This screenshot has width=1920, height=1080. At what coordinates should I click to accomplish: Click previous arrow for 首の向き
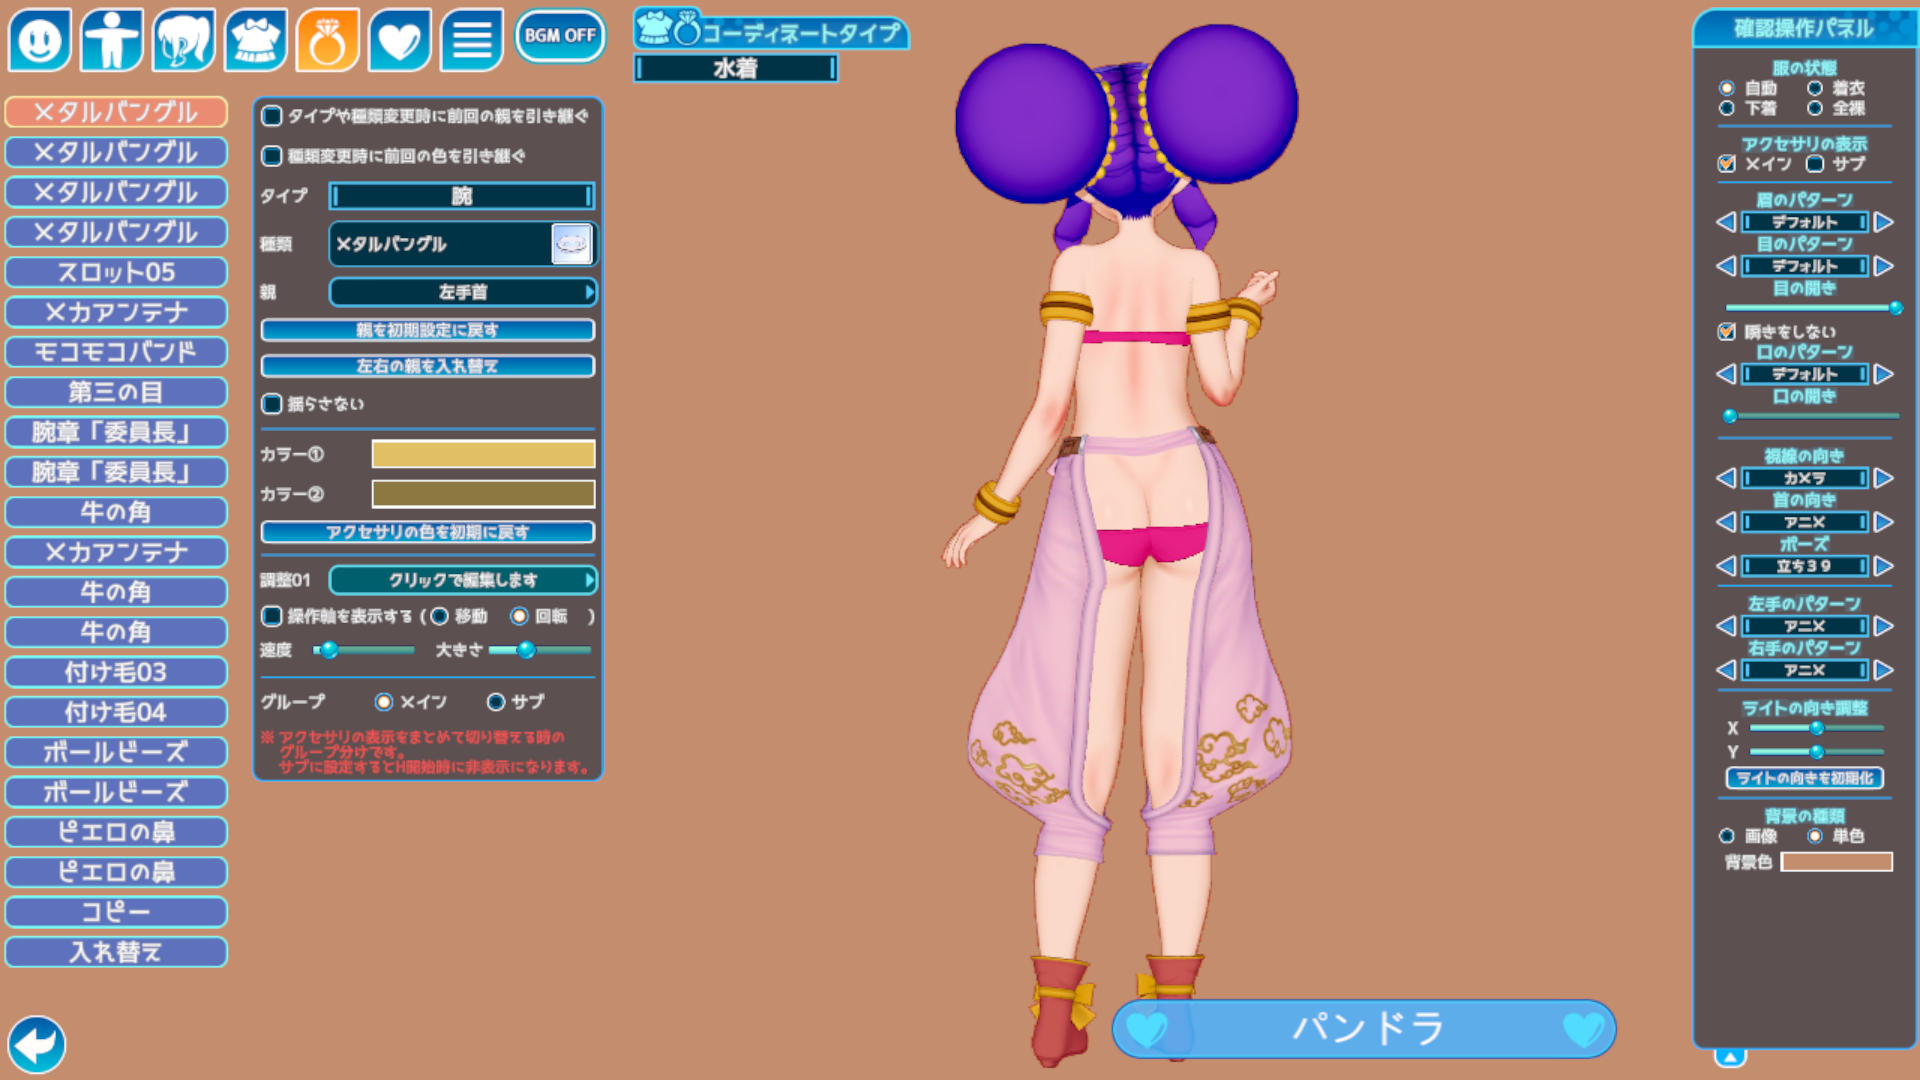tap(1726, 522)
